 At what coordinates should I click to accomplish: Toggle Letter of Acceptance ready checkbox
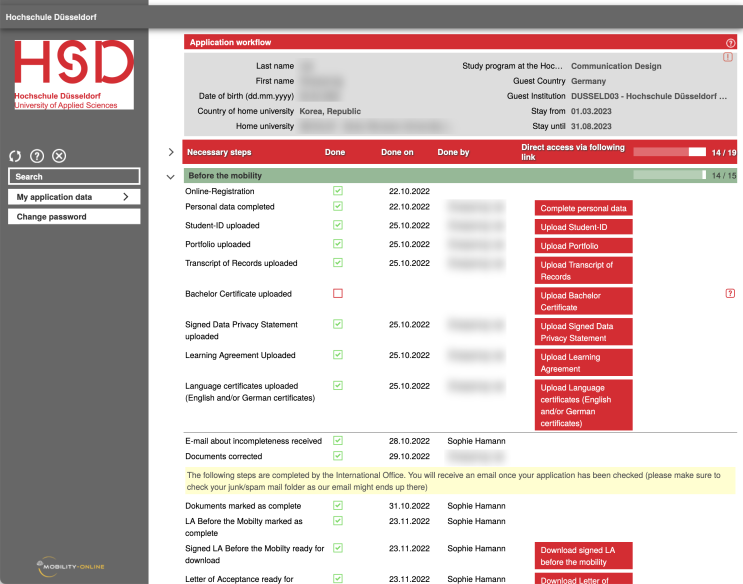pyautogui.click(x=338, y=578)
